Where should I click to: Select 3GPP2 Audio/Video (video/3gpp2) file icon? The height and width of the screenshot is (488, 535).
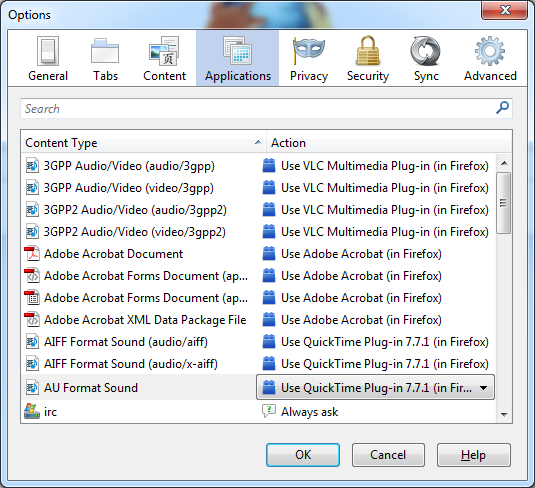[32, 232]
